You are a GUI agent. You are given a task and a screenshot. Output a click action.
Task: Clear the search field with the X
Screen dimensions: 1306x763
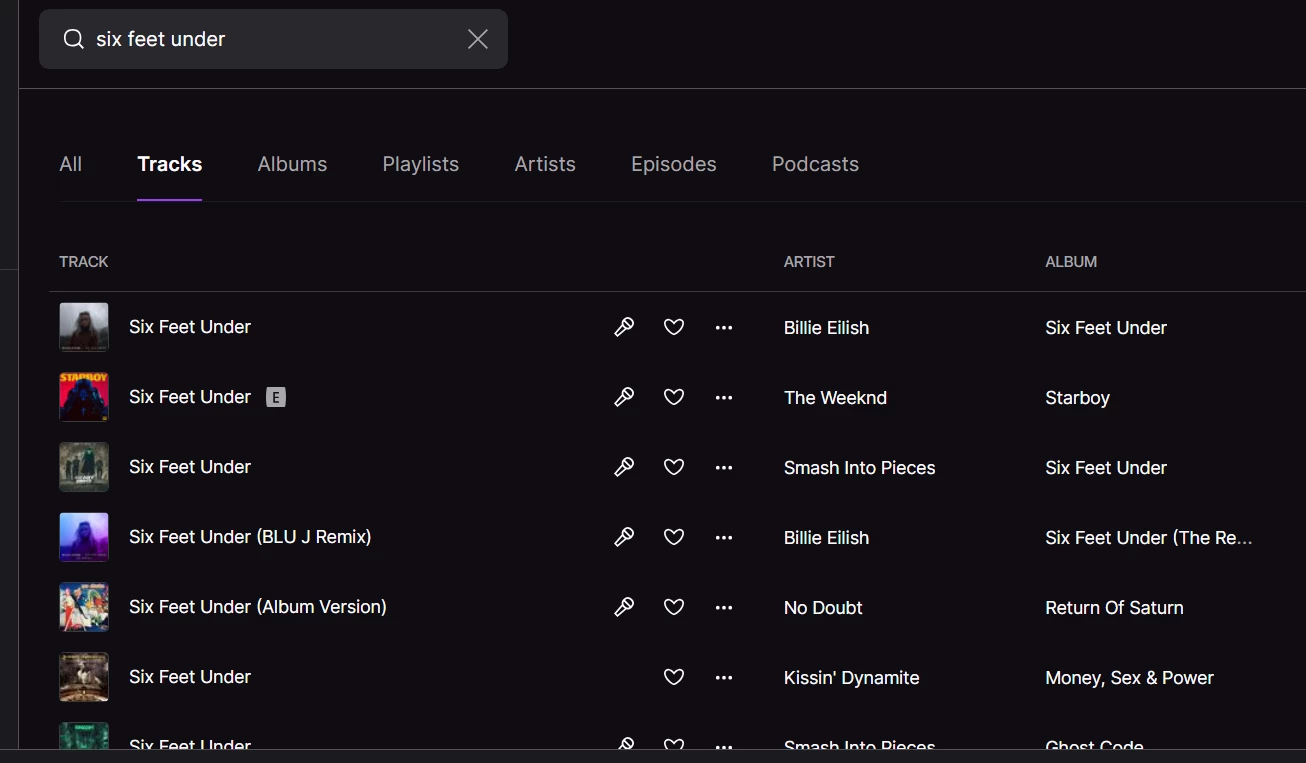[x=478, y=39]
